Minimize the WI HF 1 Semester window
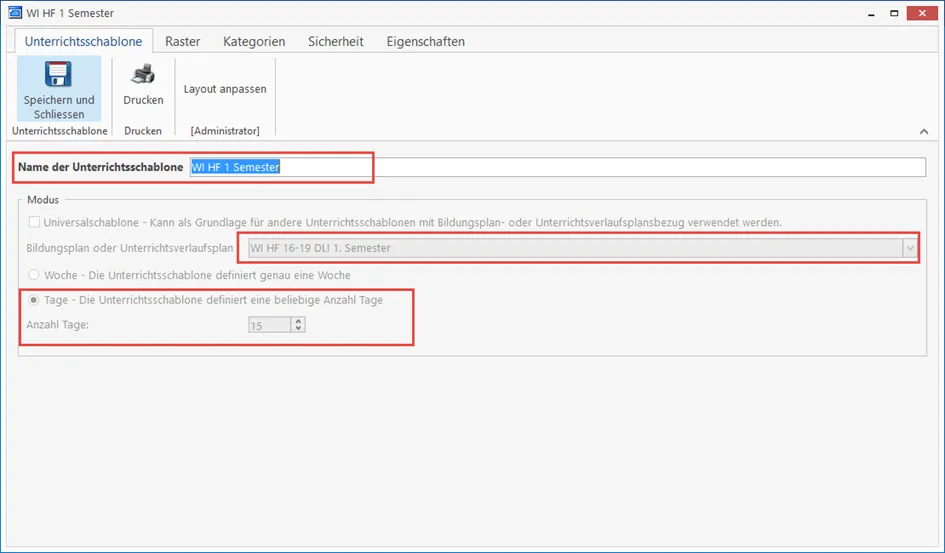This screenshot has height=553, width=945. [x=871, y=13]
